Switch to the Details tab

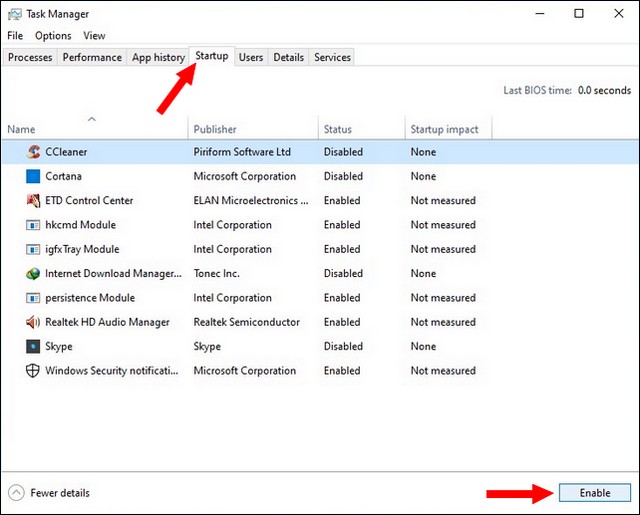click(x=289, y=57)
